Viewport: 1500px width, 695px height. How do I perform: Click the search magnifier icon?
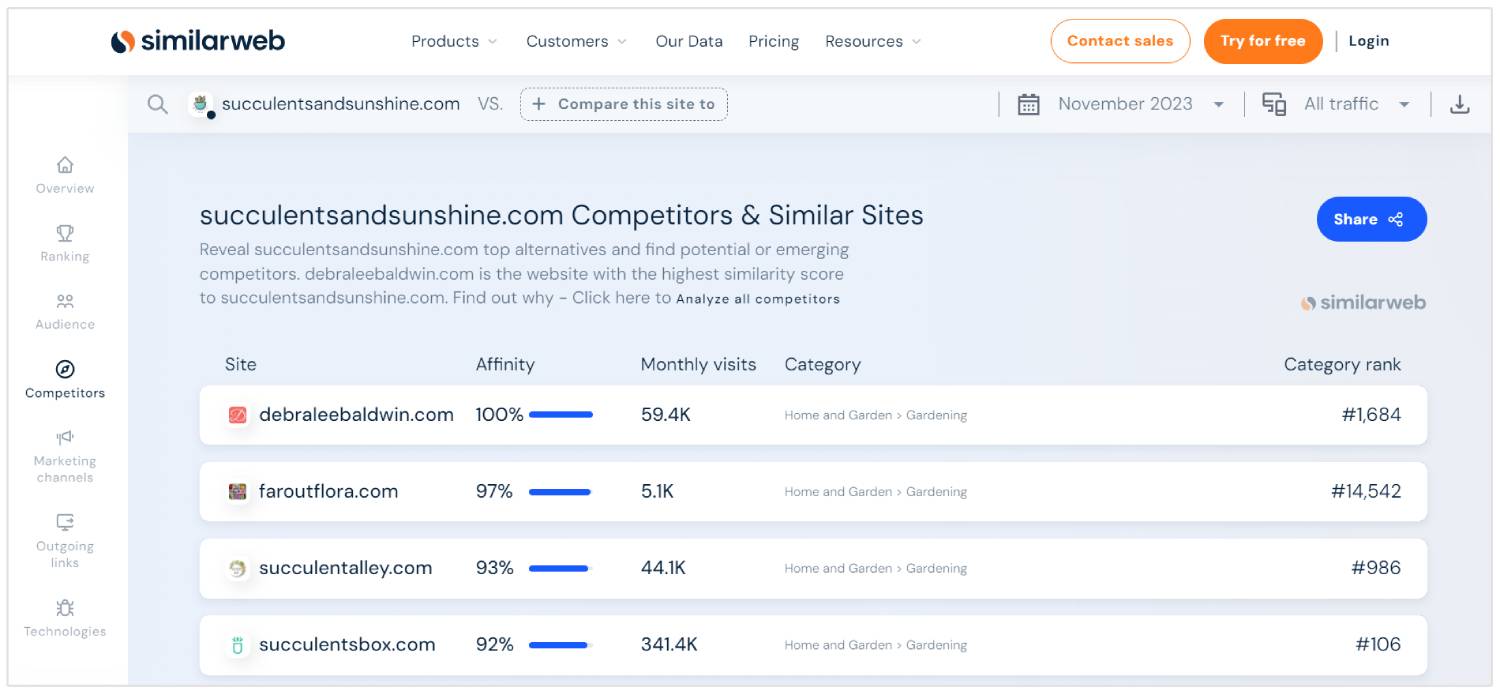coord(157,104)
